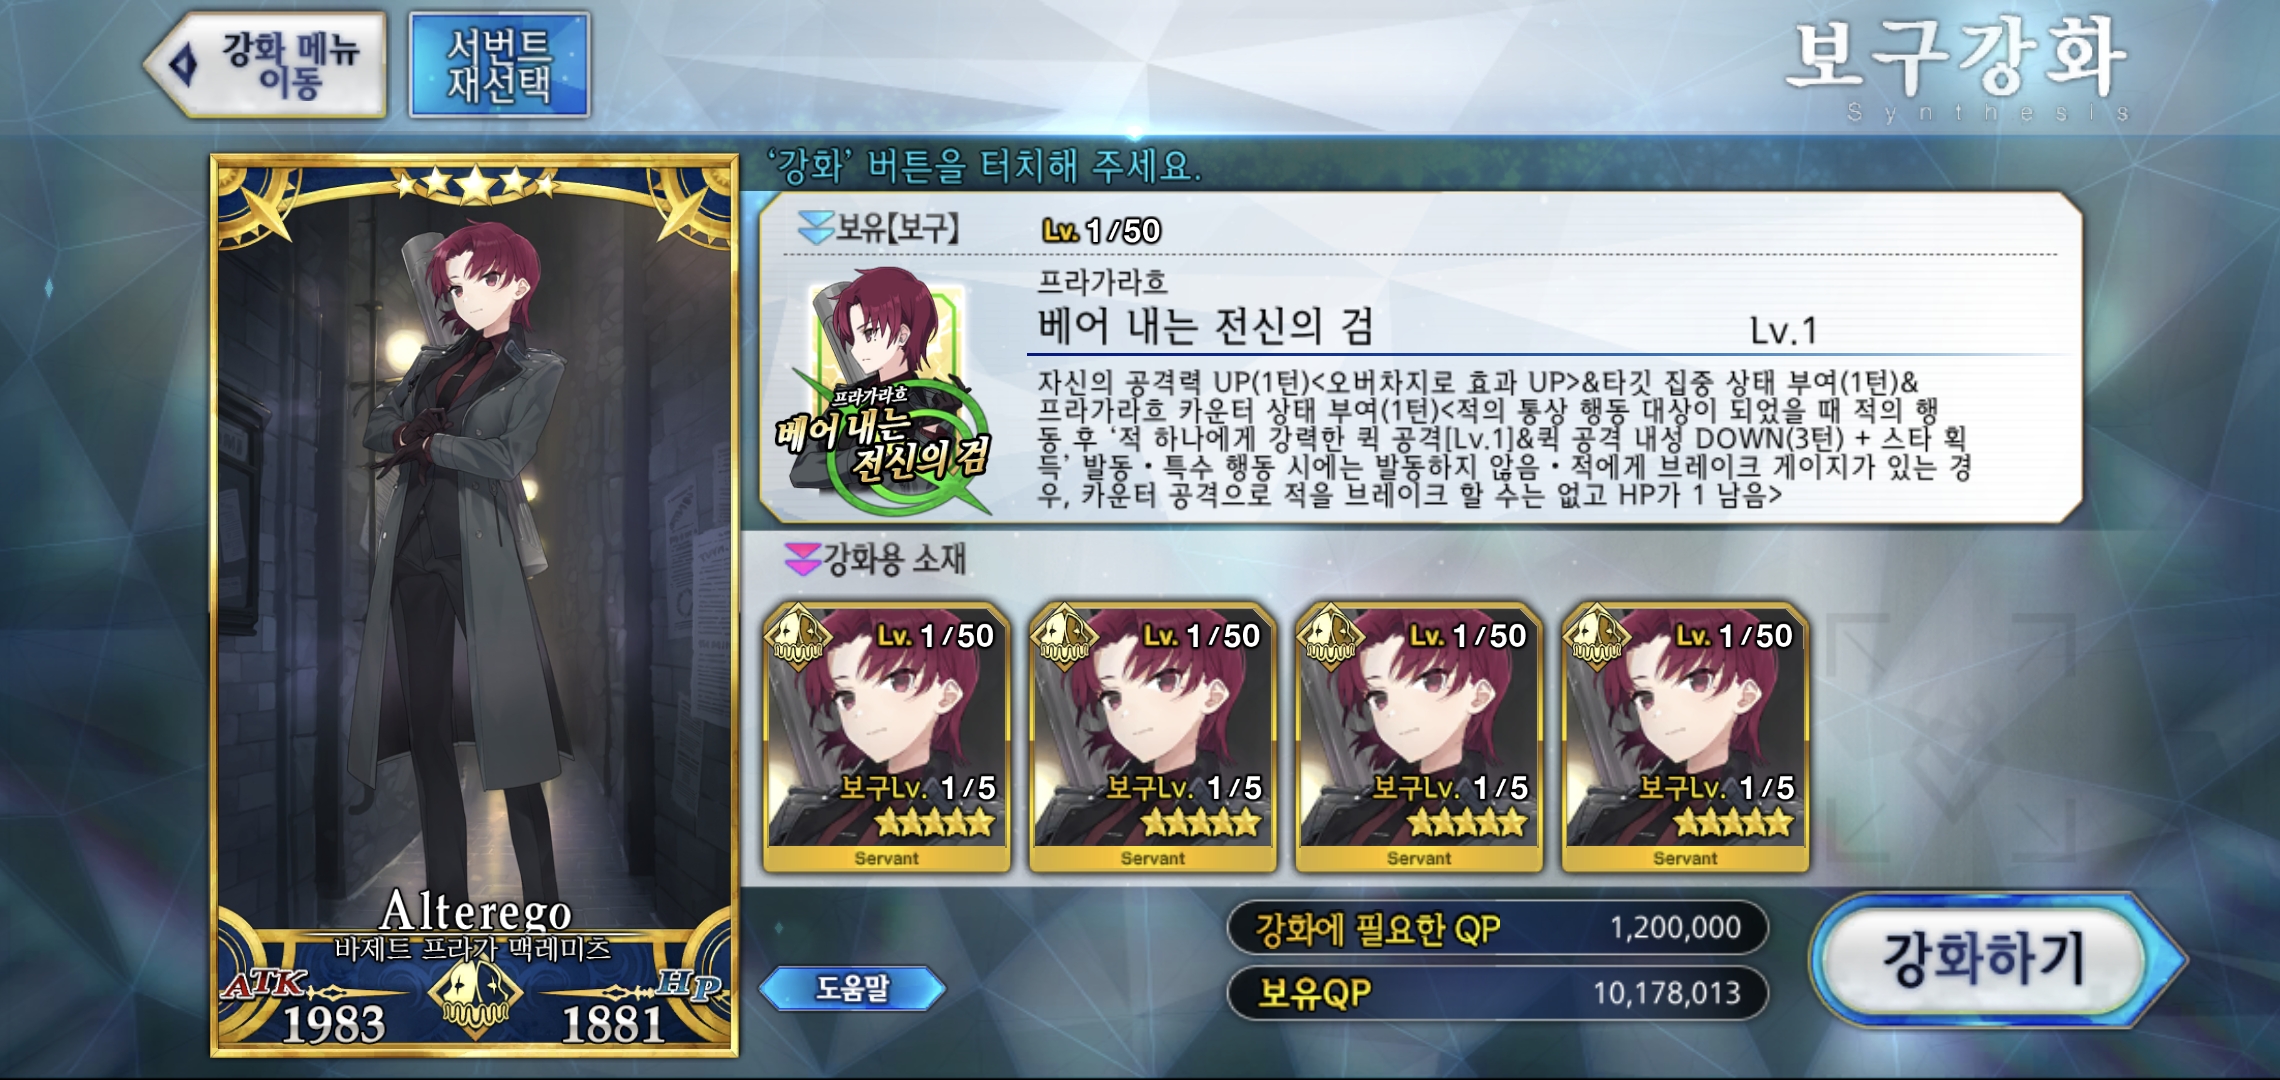Select the first Servant material card
2280x1080 pixels.
[886, 737]
